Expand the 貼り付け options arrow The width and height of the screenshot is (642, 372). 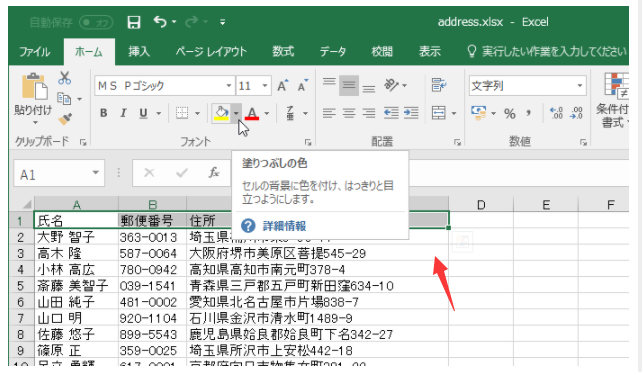35,122
